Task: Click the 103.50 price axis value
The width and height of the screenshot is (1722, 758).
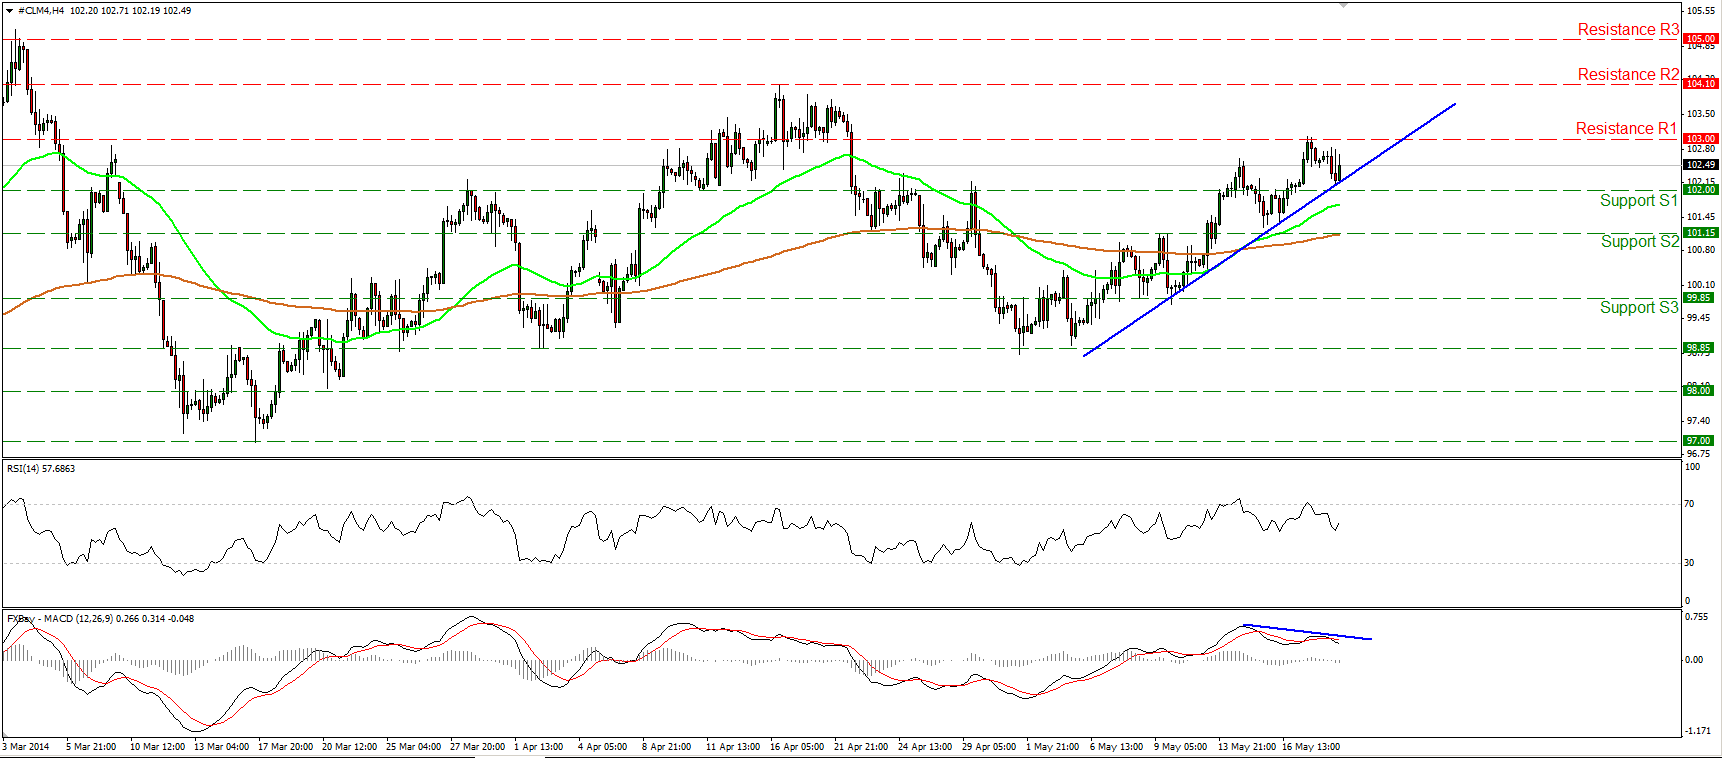Action: click(x=1701, y=114)
